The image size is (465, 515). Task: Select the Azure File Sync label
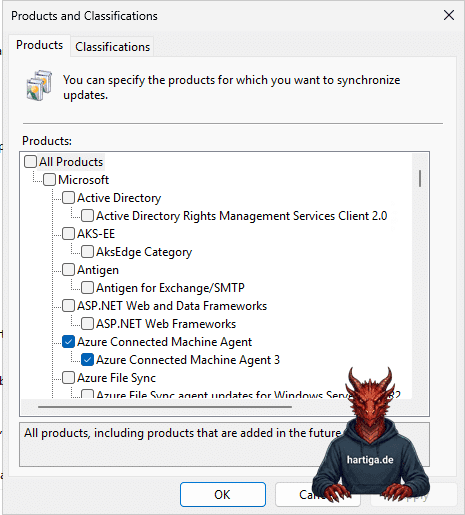click(x=116, y=378)
